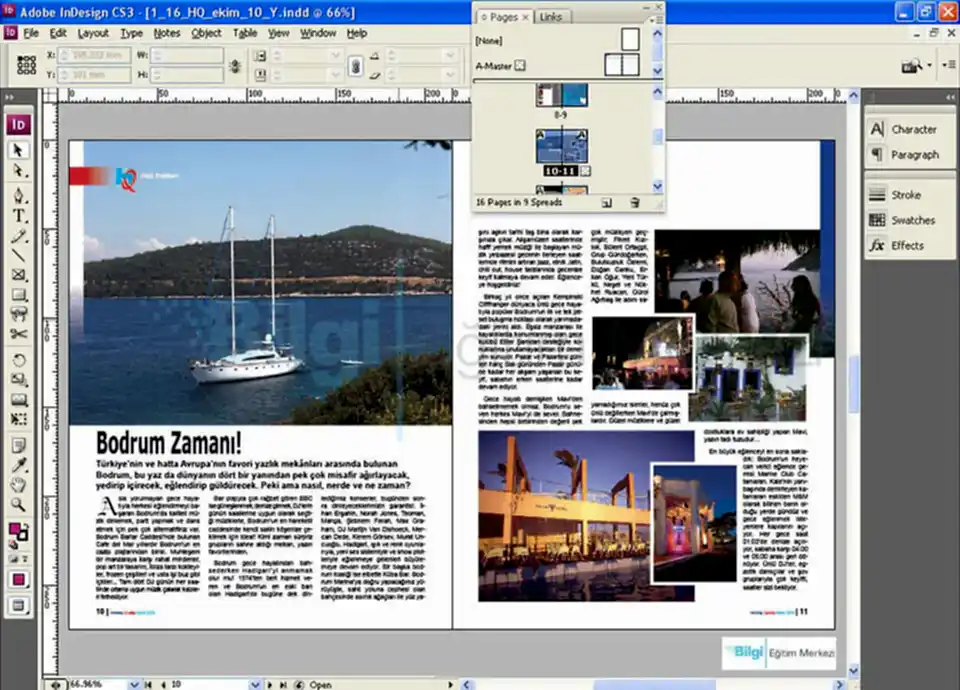
Task: Activate the Eyedropper tool
Action: [x=19, y=466]
